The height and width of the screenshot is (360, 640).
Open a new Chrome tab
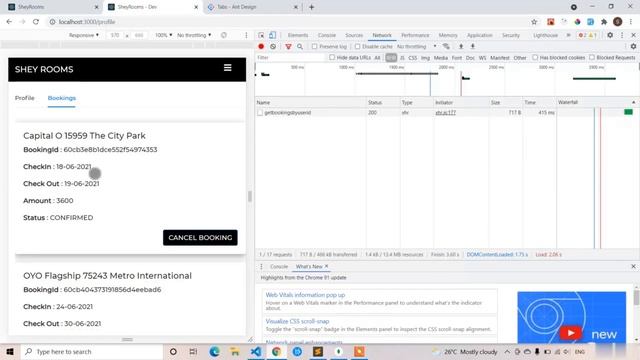311,7
